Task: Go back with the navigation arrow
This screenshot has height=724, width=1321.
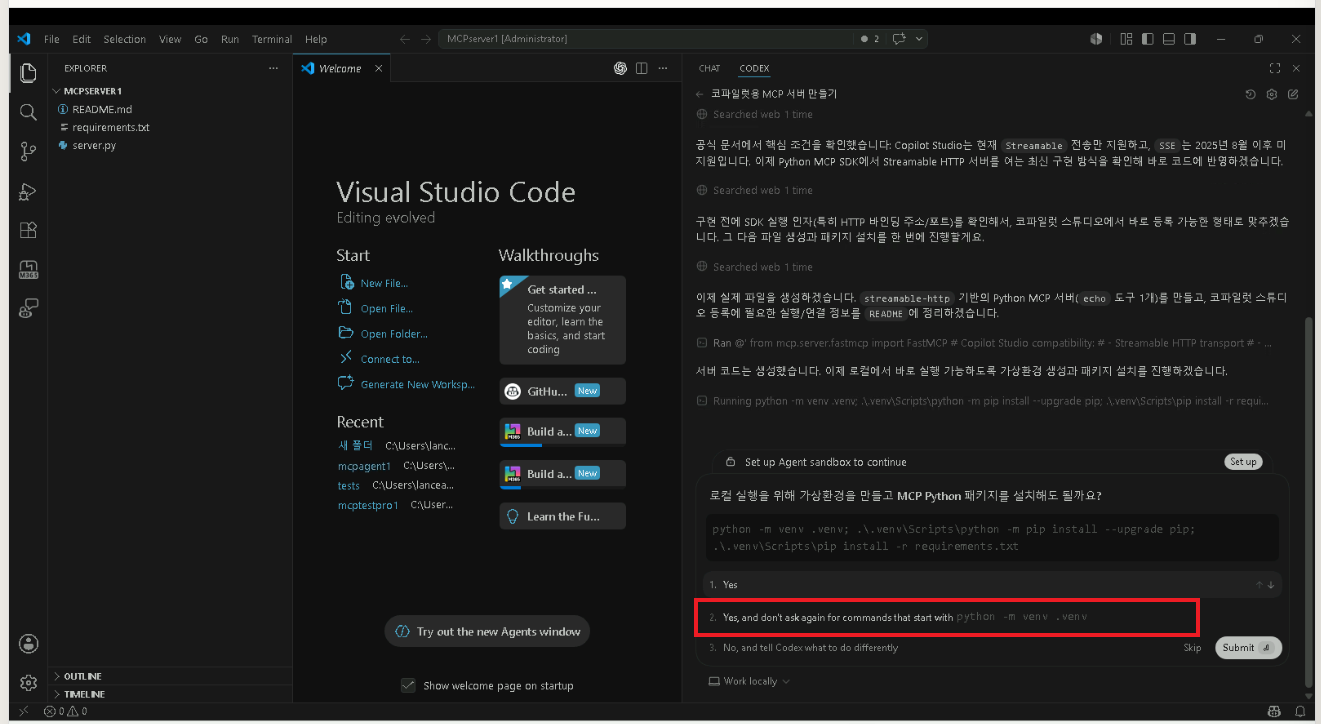Action: 404,39
